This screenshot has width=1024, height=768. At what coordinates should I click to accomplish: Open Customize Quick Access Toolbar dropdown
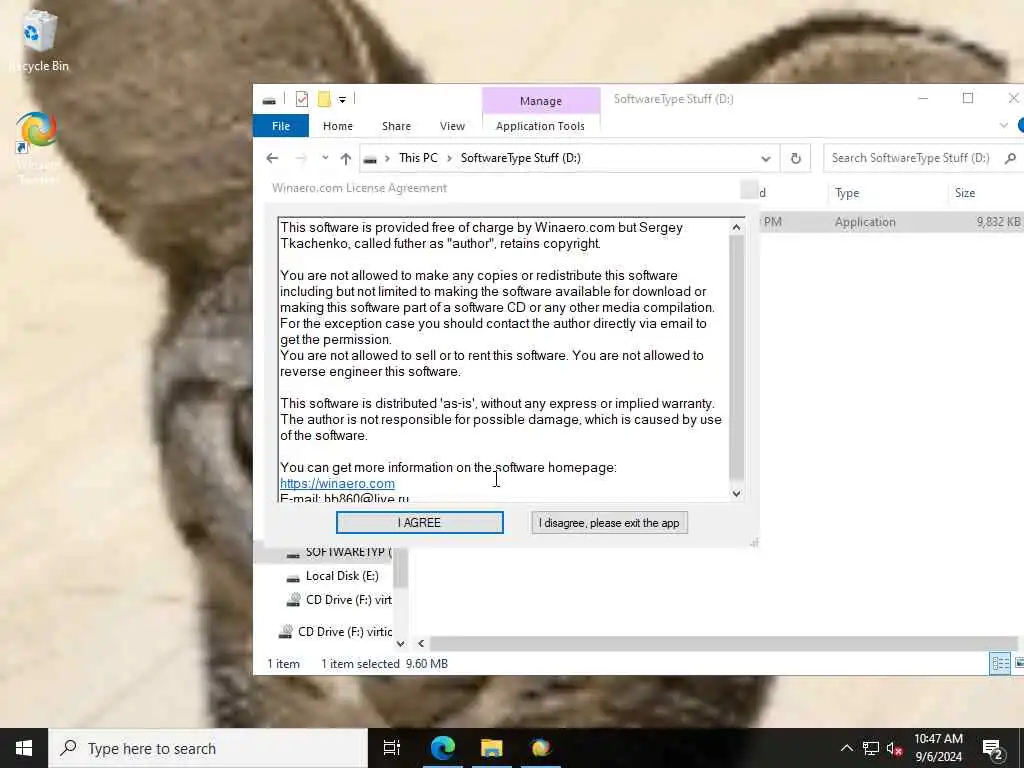pos(342,100)
